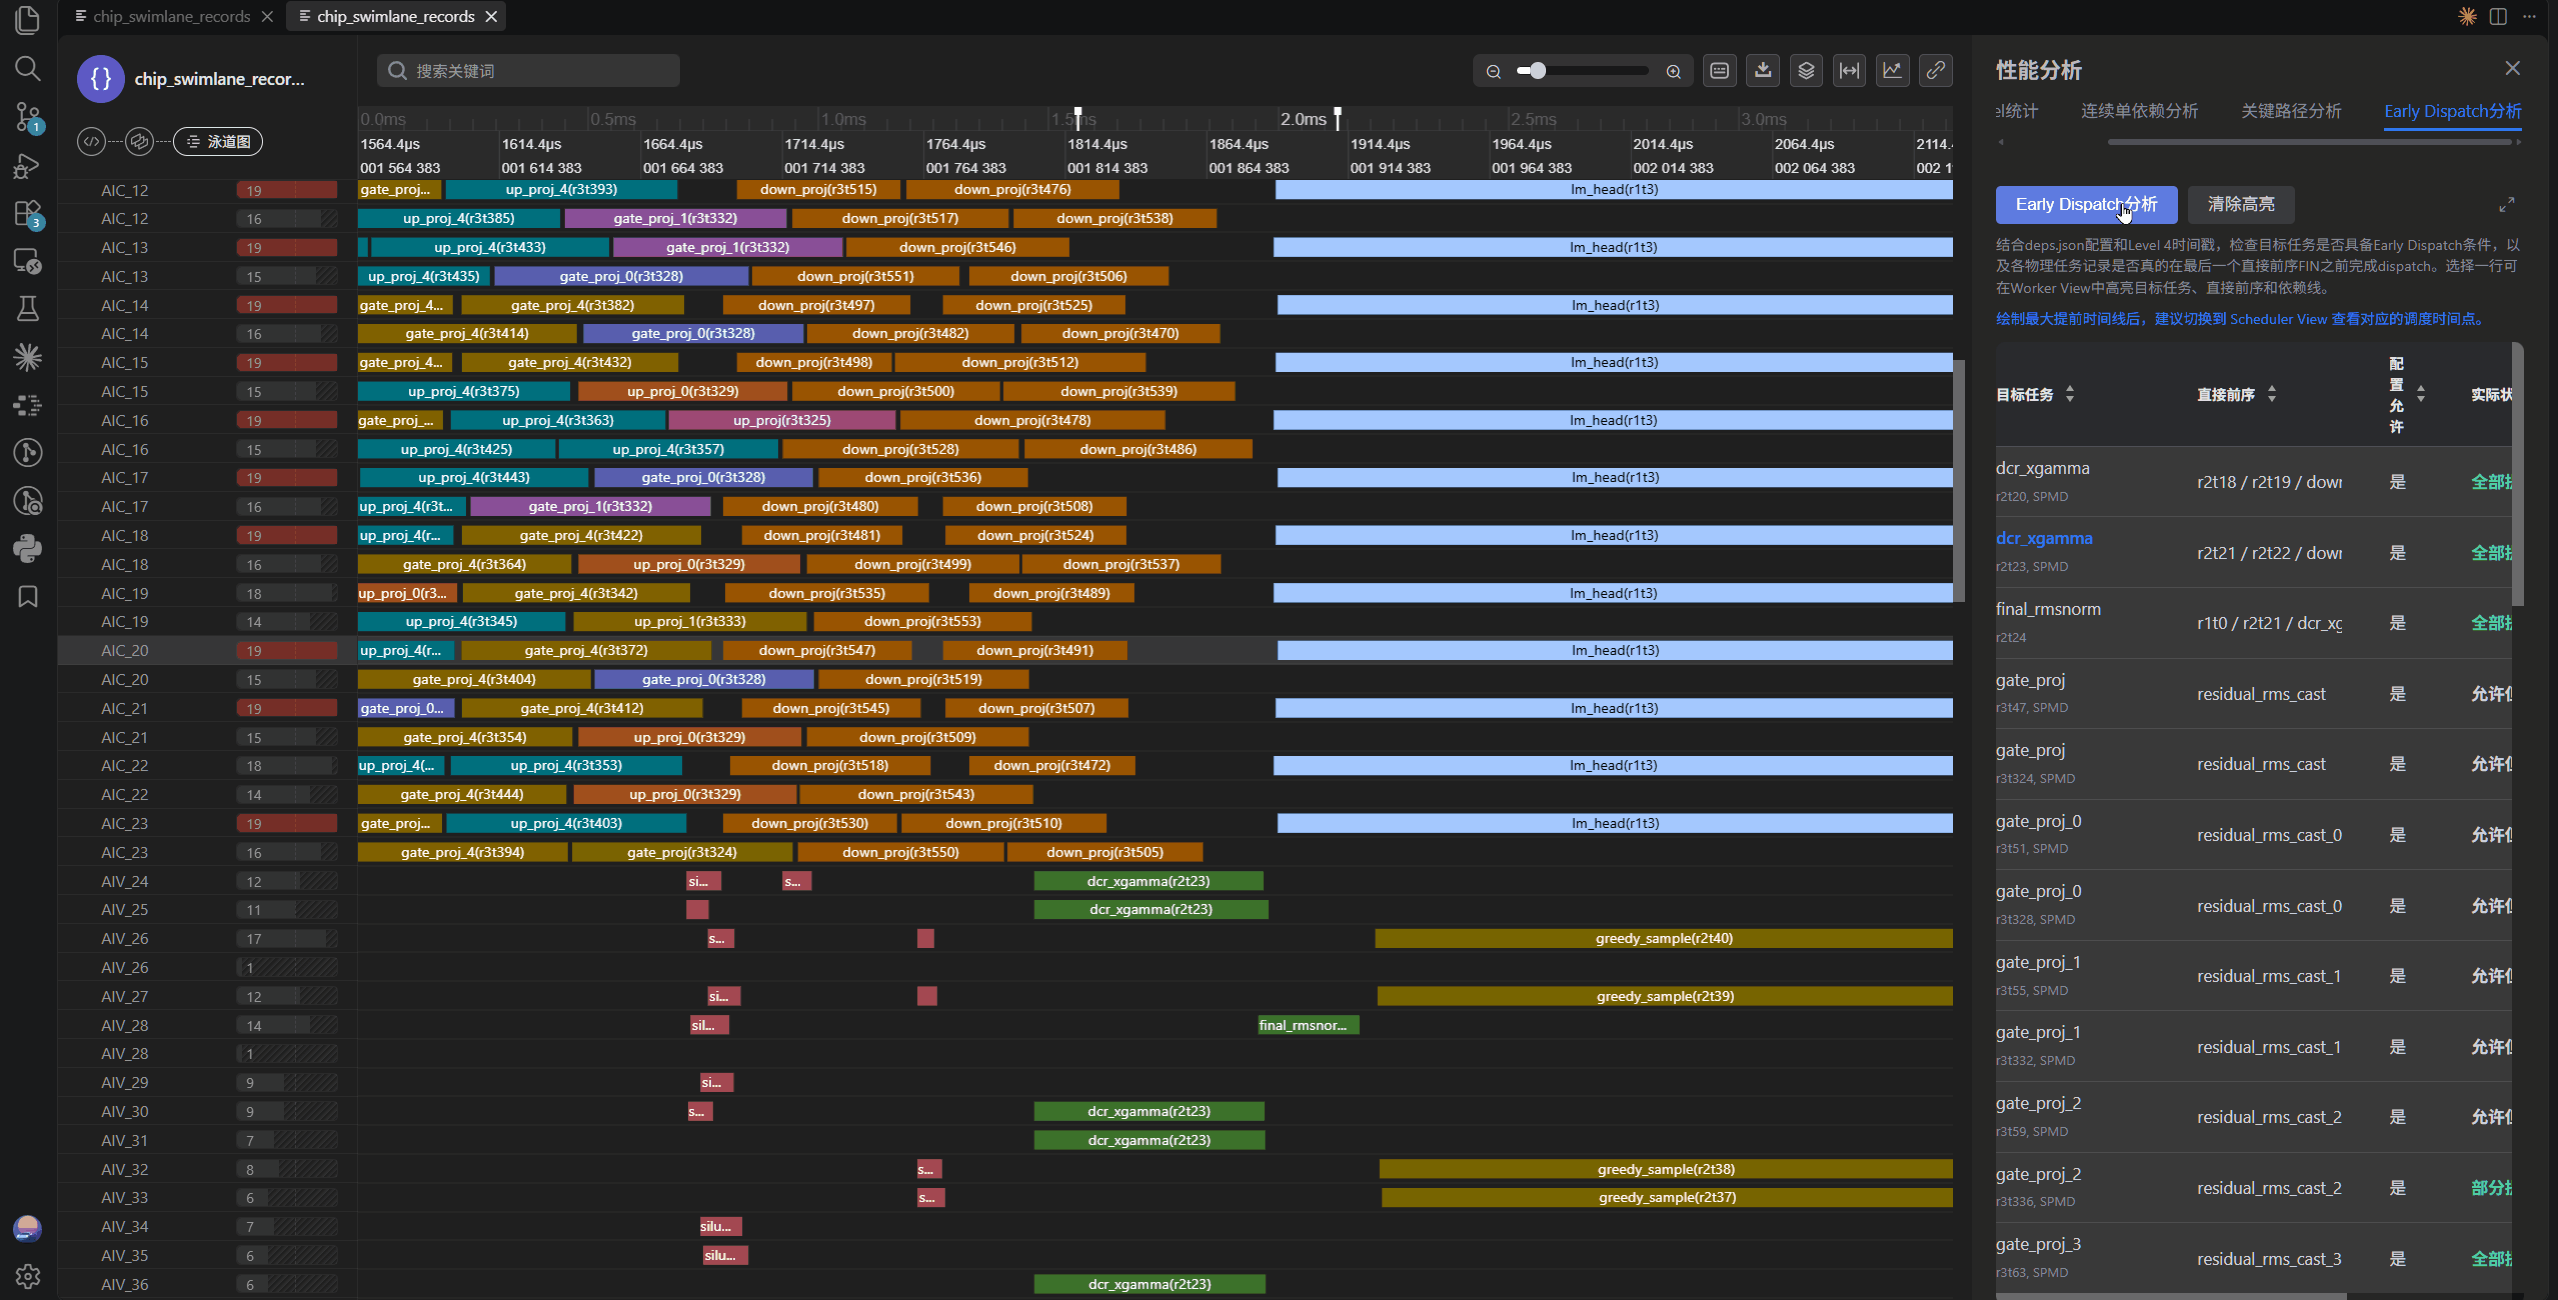The width and height of the screenshot is (2558, 1300).
Task: Open the Python icon in activity bar
Action: pyautogui.click(x=27, y=548)
